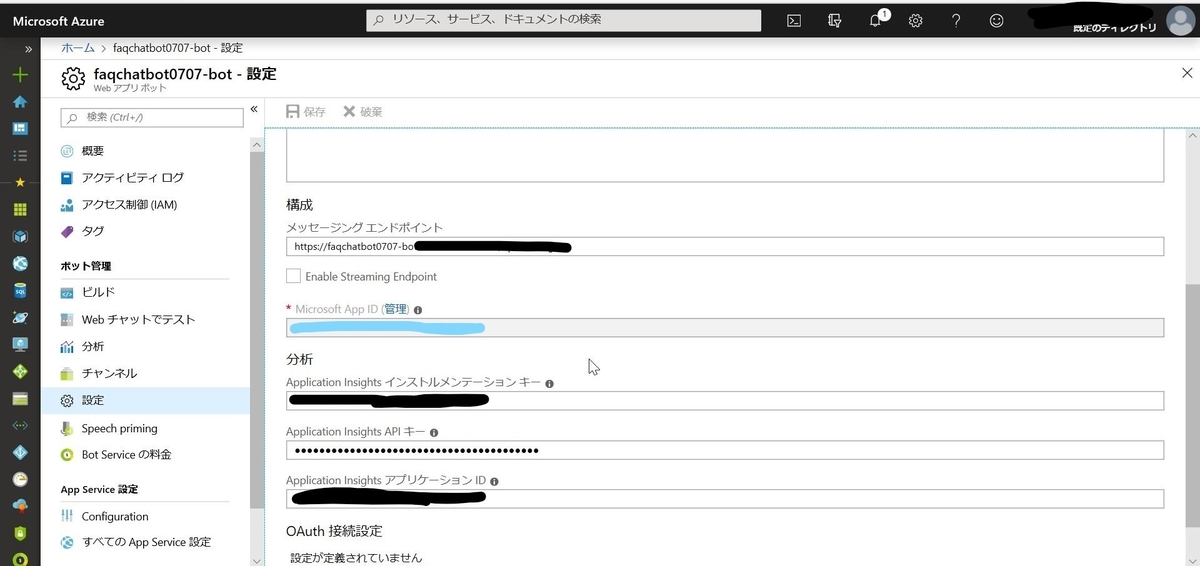The height and width of the screenshot is (566, 1200).
Task: Open Resource groups cube icon
Action: click(x=20, y=236)
